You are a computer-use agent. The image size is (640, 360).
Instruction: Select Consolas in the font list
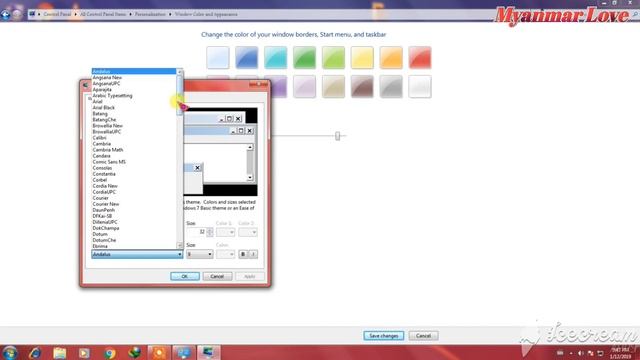(x=102, y=168)
